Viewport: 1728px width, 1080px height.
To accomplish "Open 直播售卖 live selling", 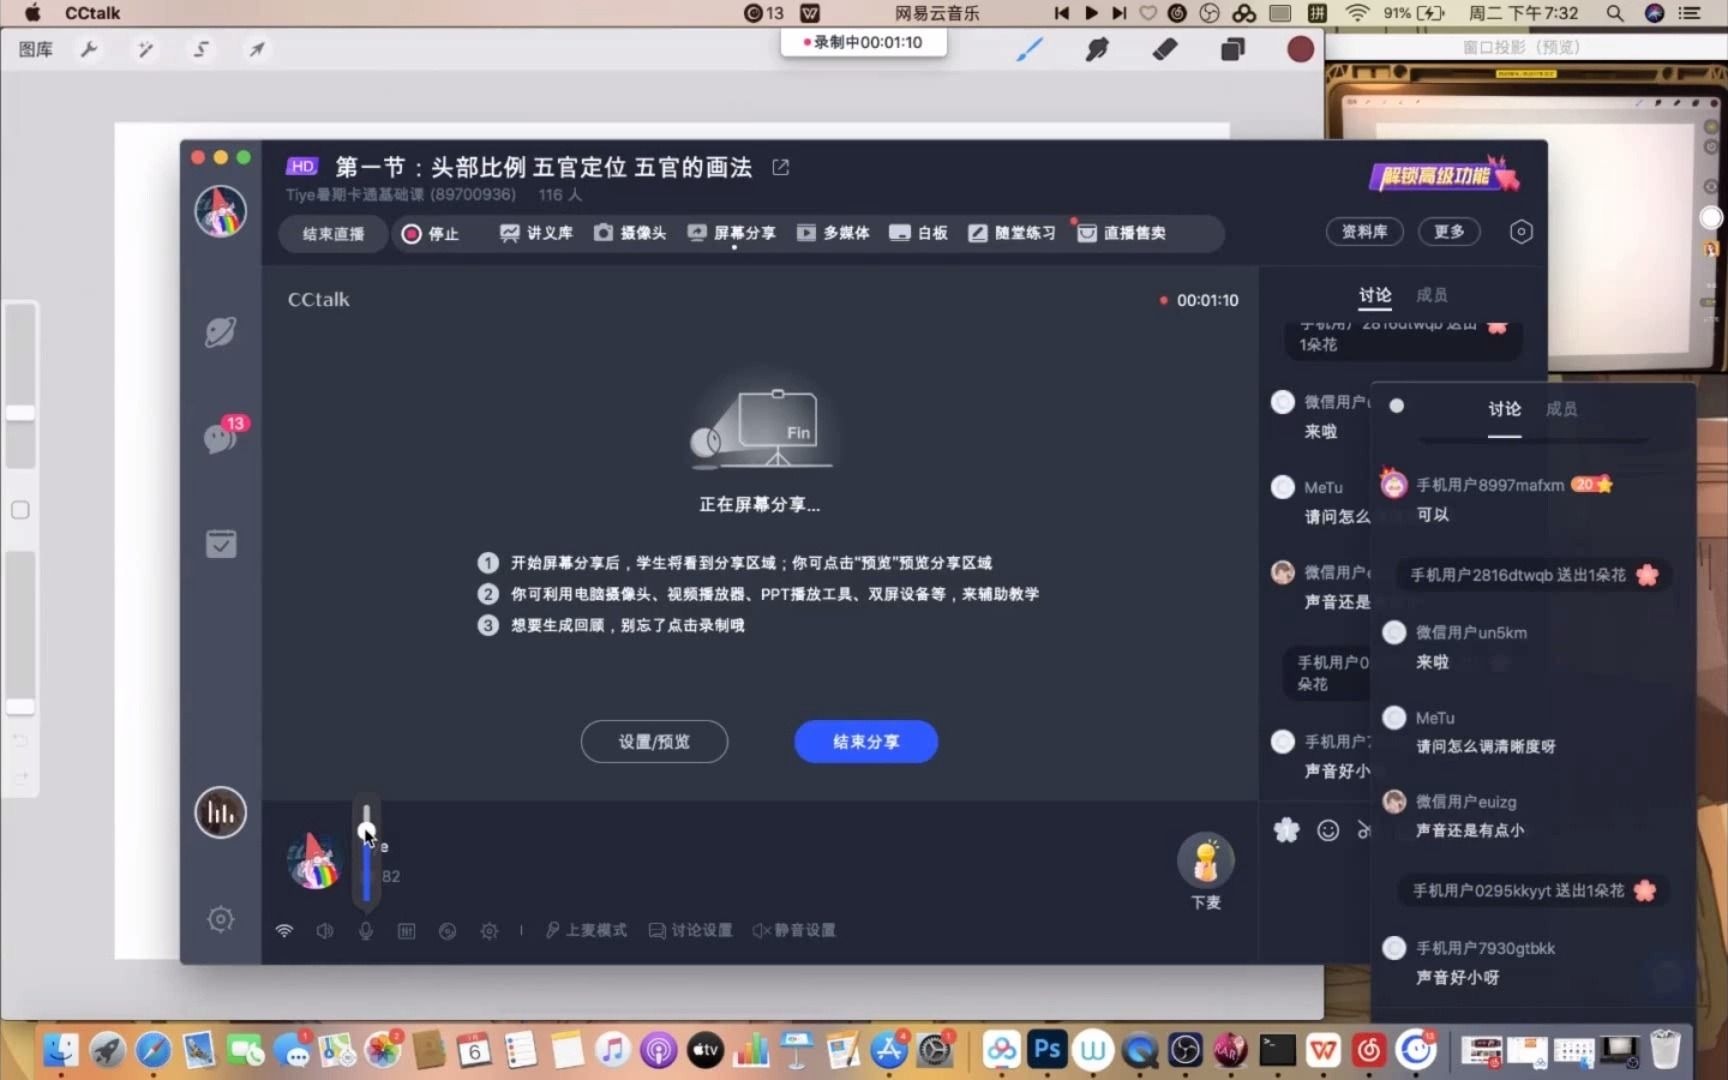I will point(1122,233).
